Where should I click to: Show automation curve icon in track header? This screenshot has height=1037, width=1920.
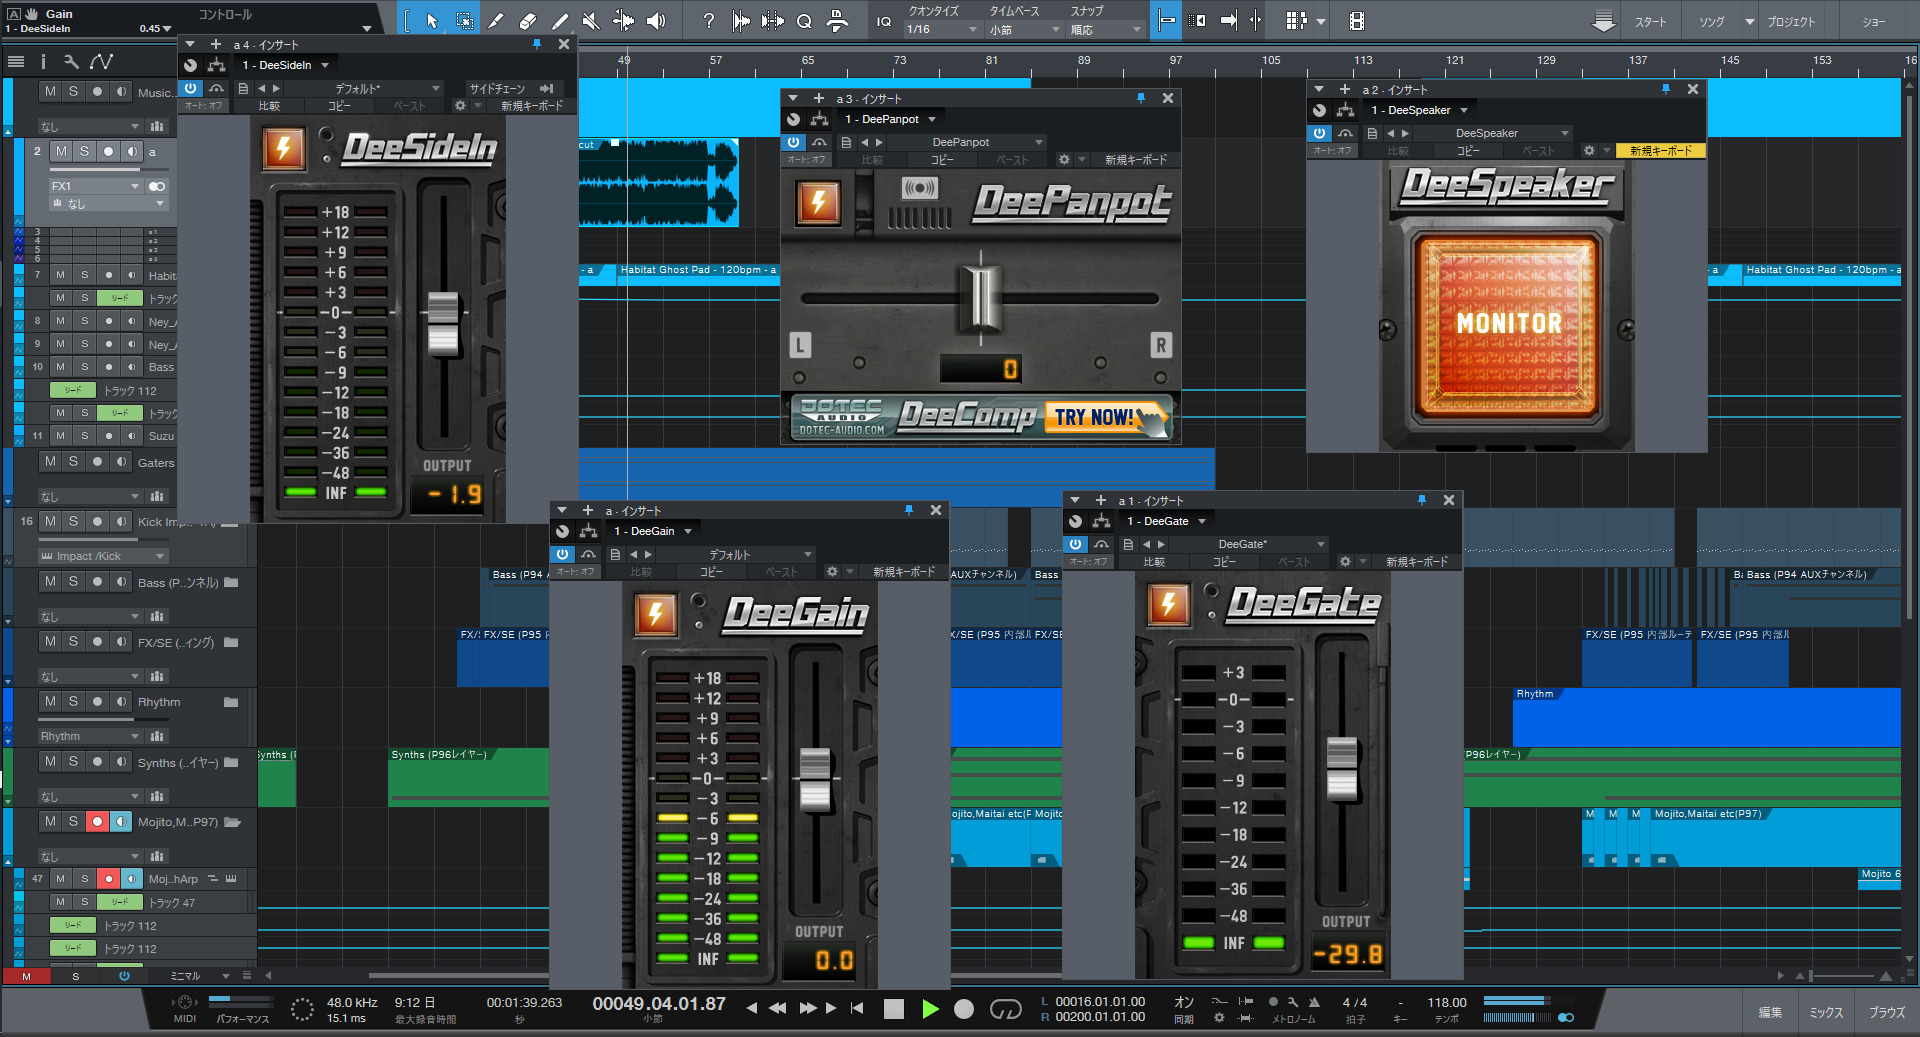click(x=101, y=62)
